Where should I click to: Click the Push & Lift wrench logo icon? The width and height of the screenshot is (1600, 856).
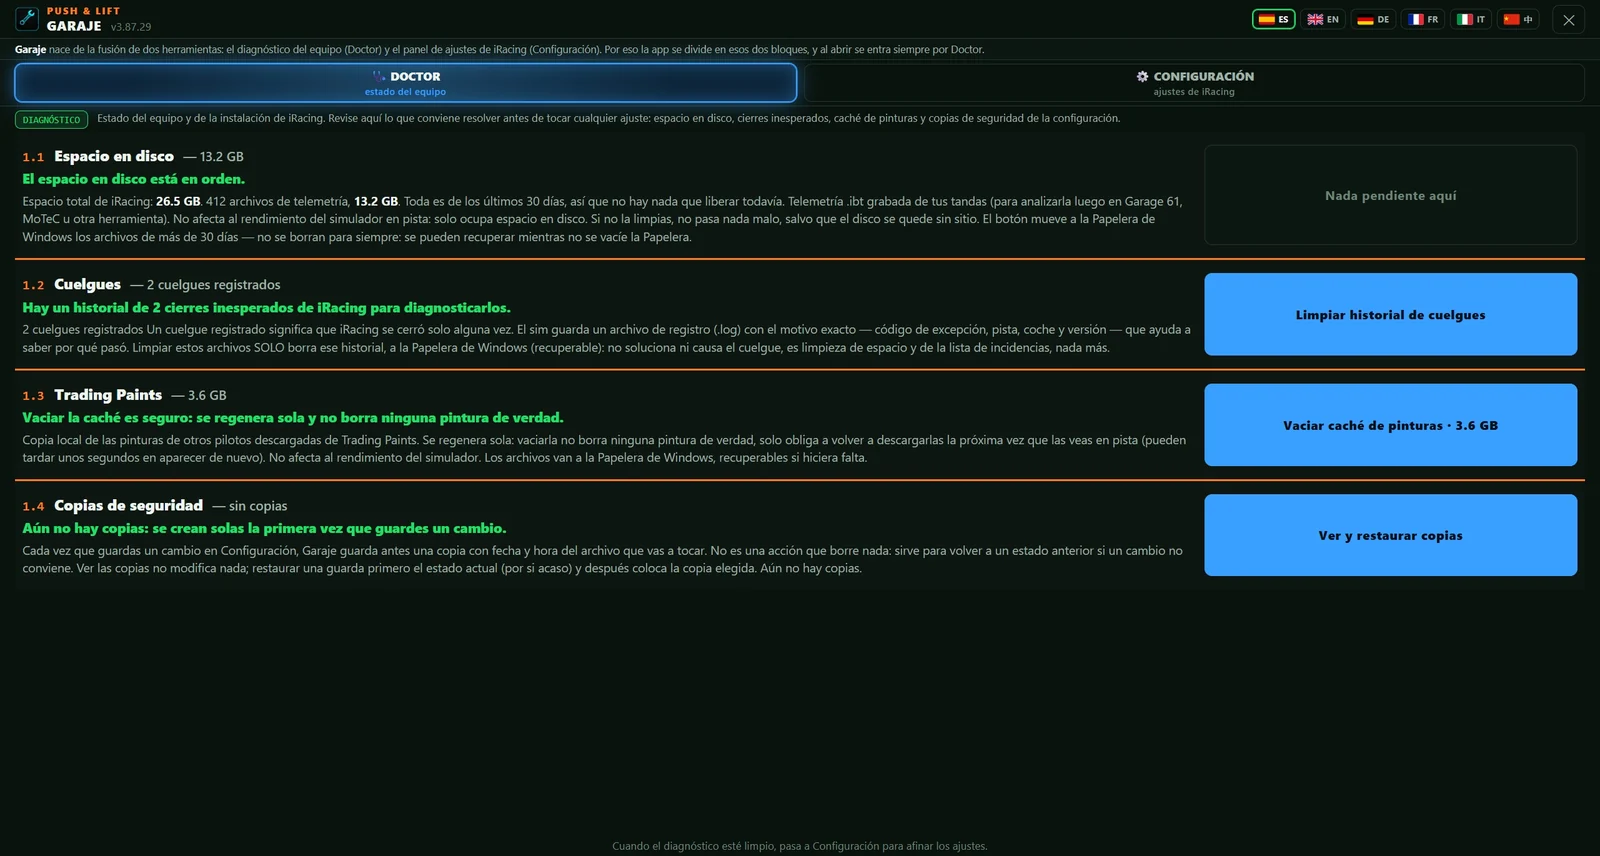click(27, 18)
